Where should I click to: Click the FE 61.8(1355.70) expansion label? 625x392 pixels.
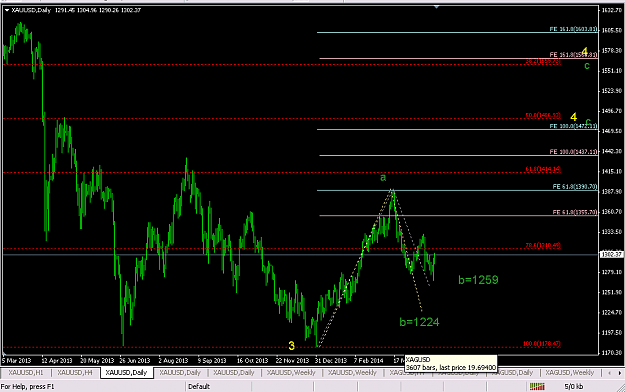[575, 212]
